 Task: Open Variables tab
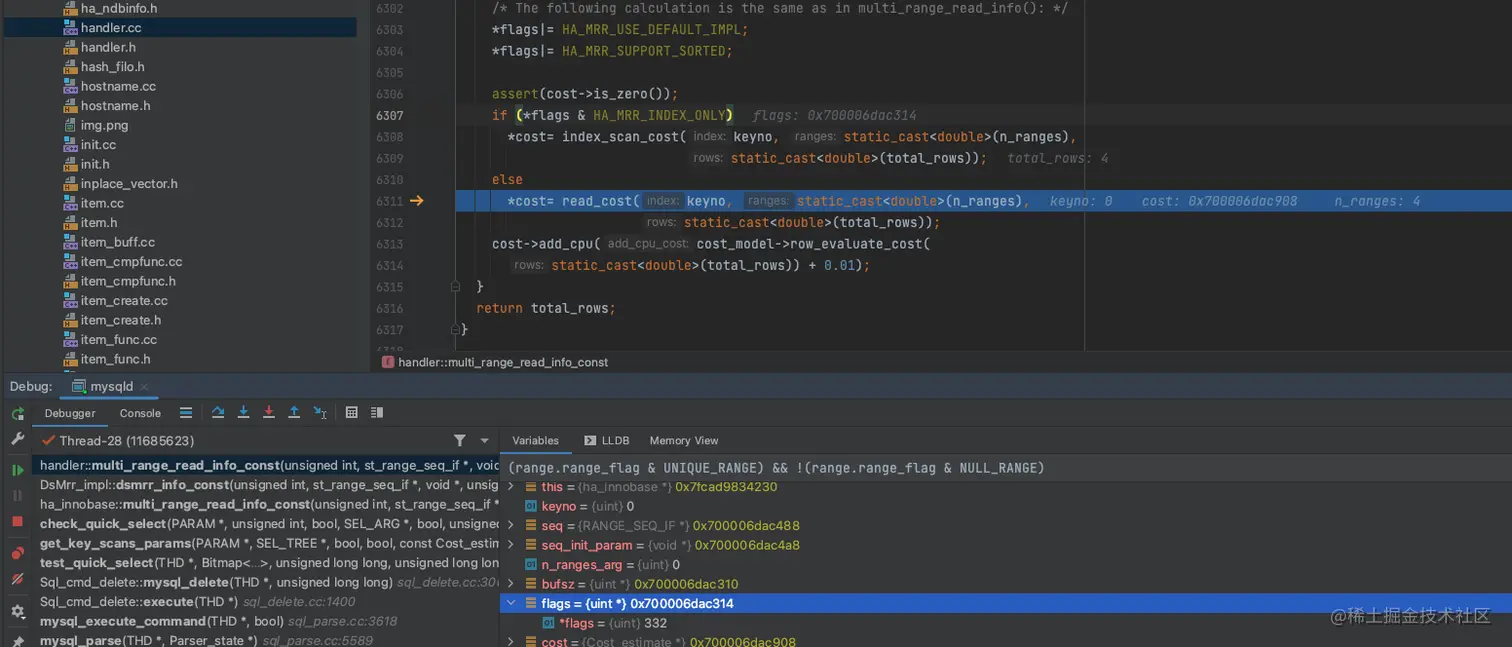click(x=535, y=440)
